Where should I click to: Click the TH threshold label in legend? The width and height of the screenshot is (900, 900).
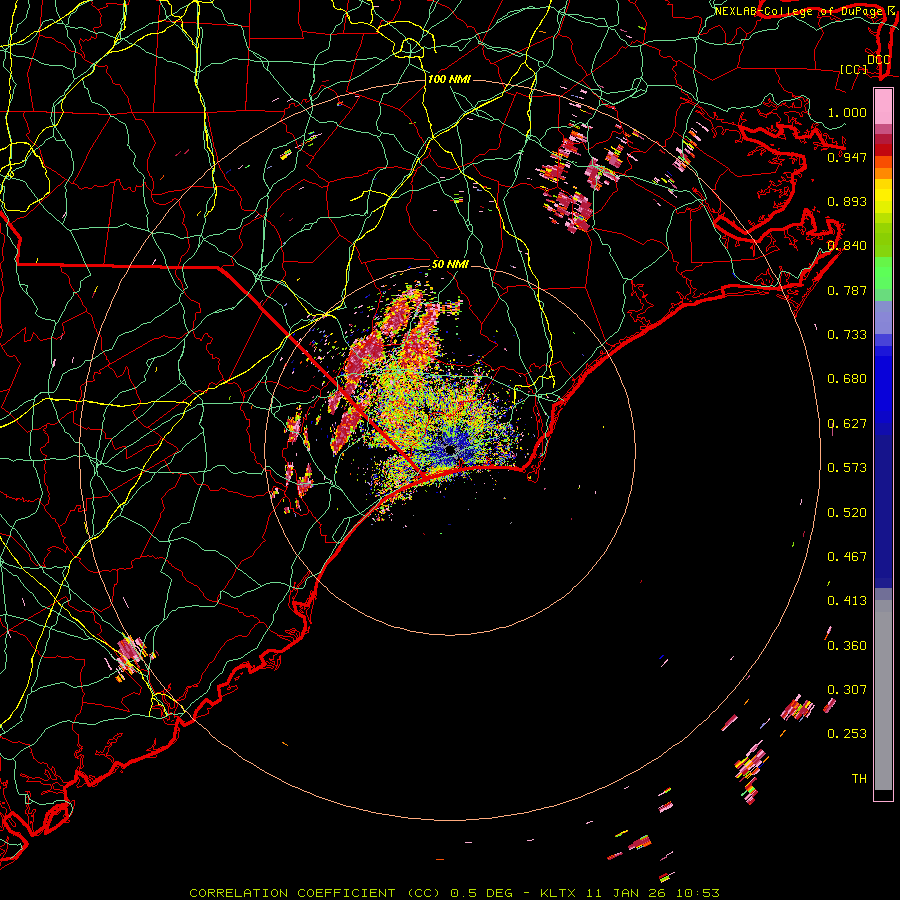[859, 779]
